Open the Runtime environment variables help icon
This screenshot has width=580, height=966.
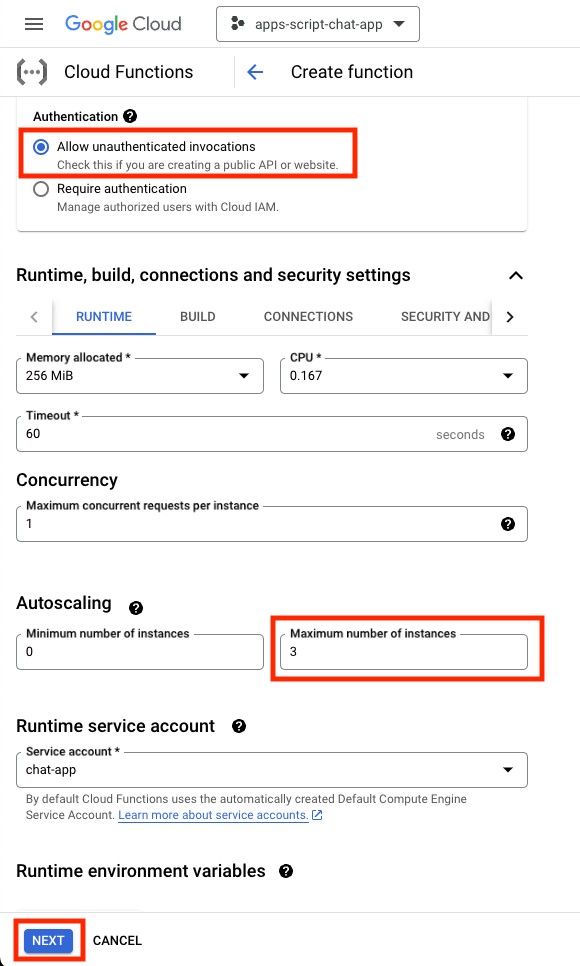click(286, 871)
